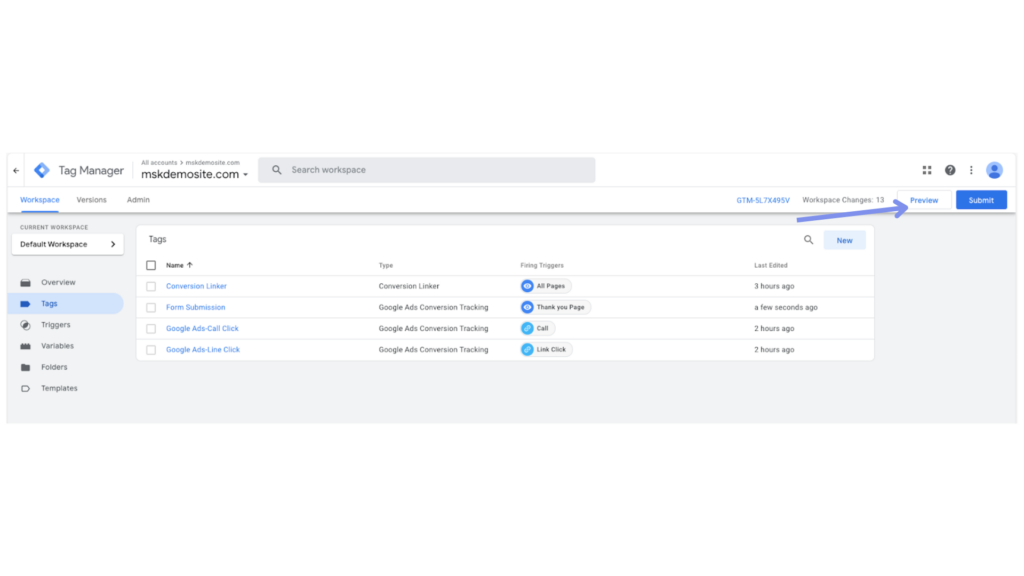This screenshot has width=1024, height=576.
Task: Focus the Search workspace input field
Action: 426,170
